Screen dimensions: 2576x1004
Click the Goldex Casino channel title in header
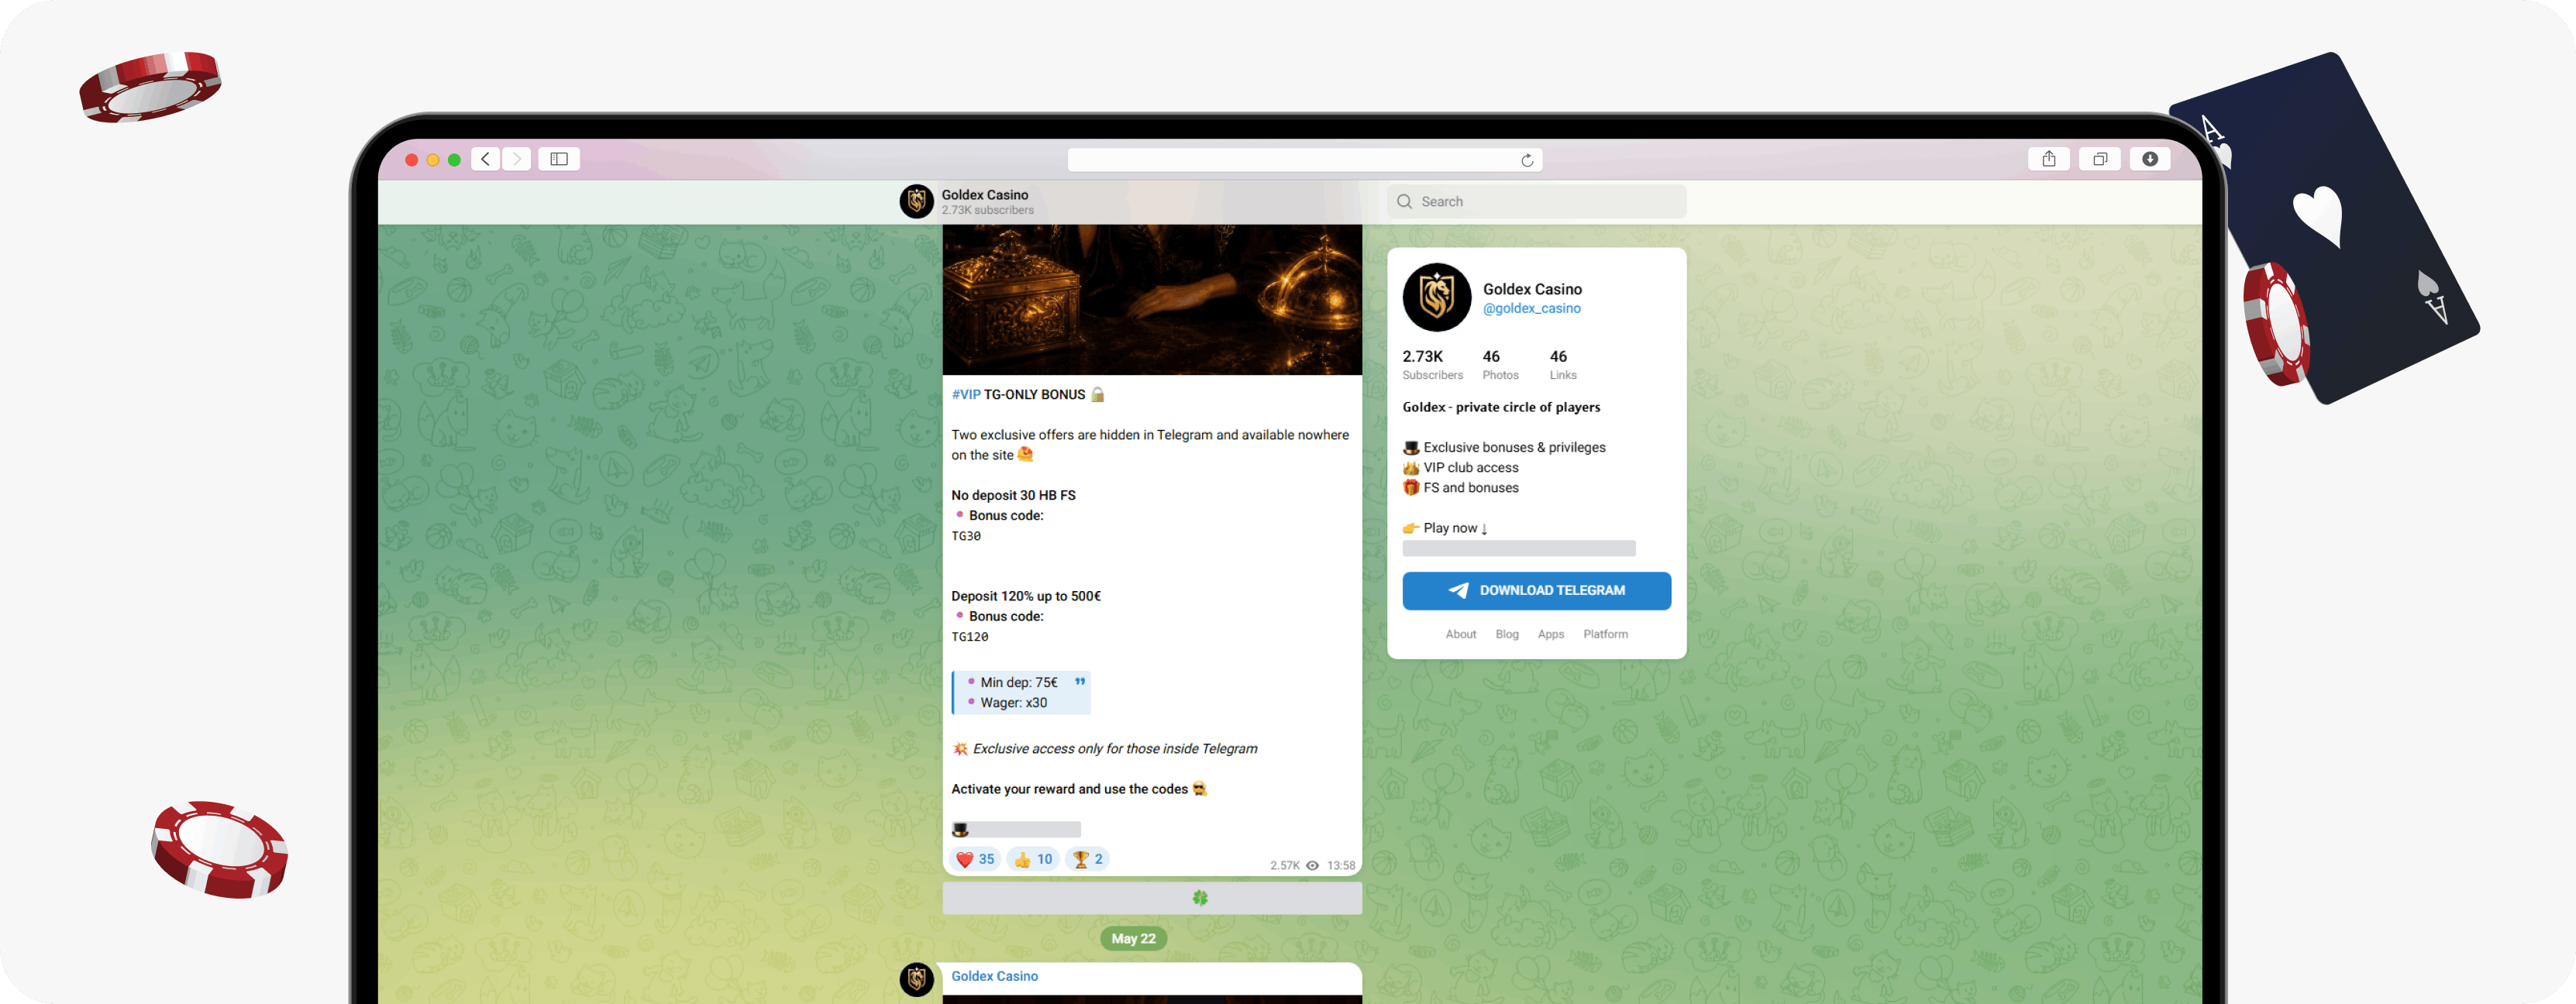point(985,195)
